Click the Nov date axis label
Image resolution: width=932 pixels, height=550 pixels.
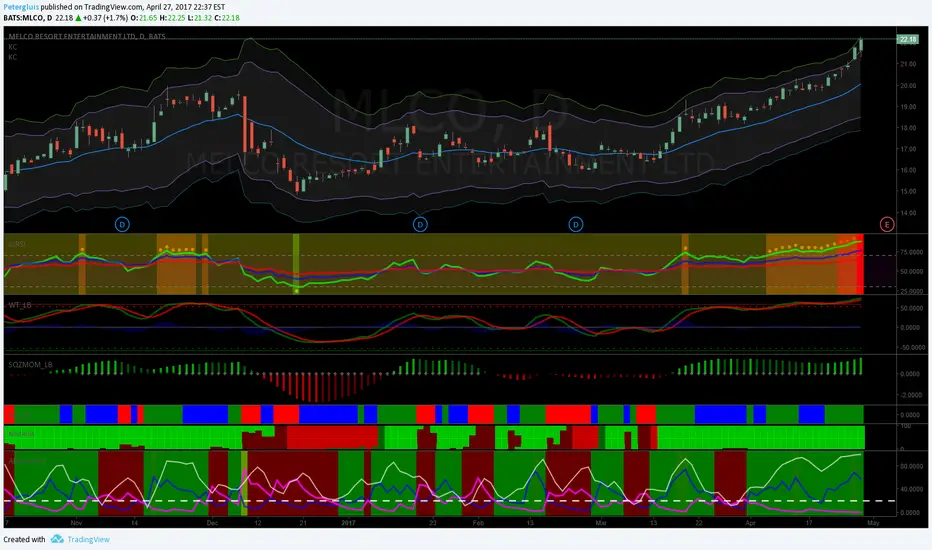76,523
